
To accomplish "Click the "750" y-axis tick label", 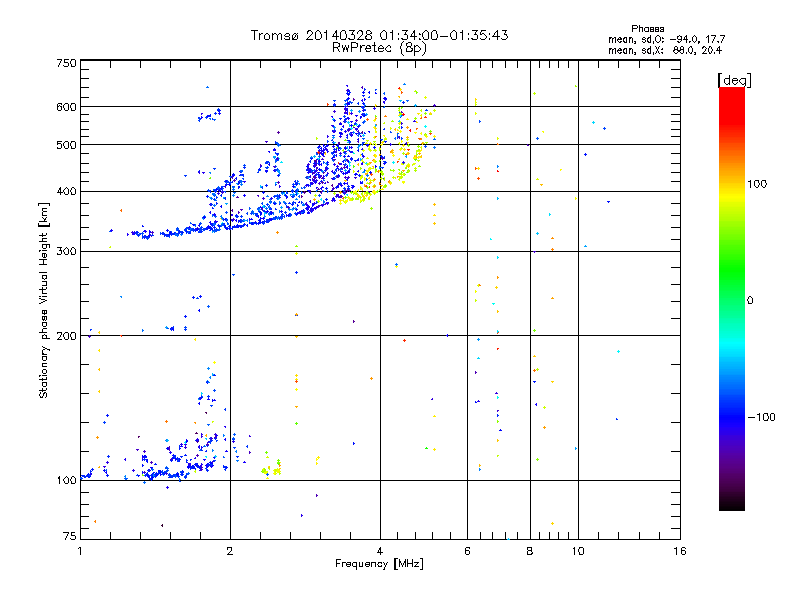I will pos(67,63).
